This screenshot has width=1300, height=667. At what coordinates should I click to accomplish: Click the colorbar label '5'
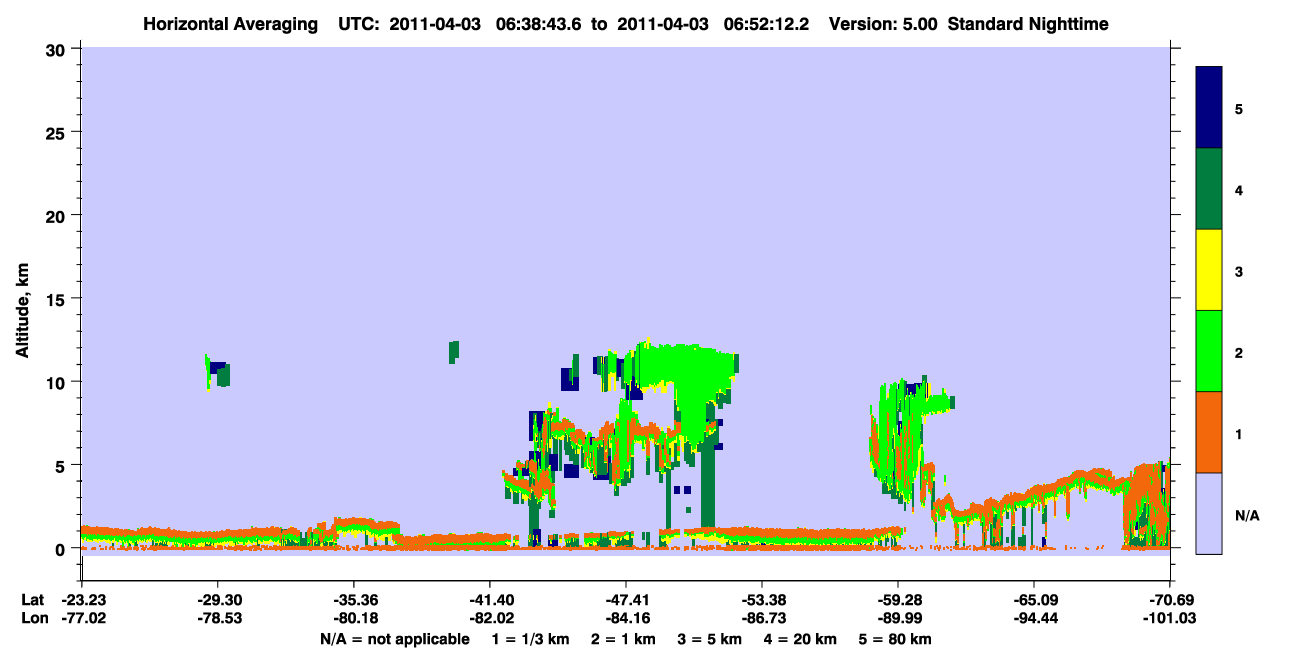pos(1239,108)
